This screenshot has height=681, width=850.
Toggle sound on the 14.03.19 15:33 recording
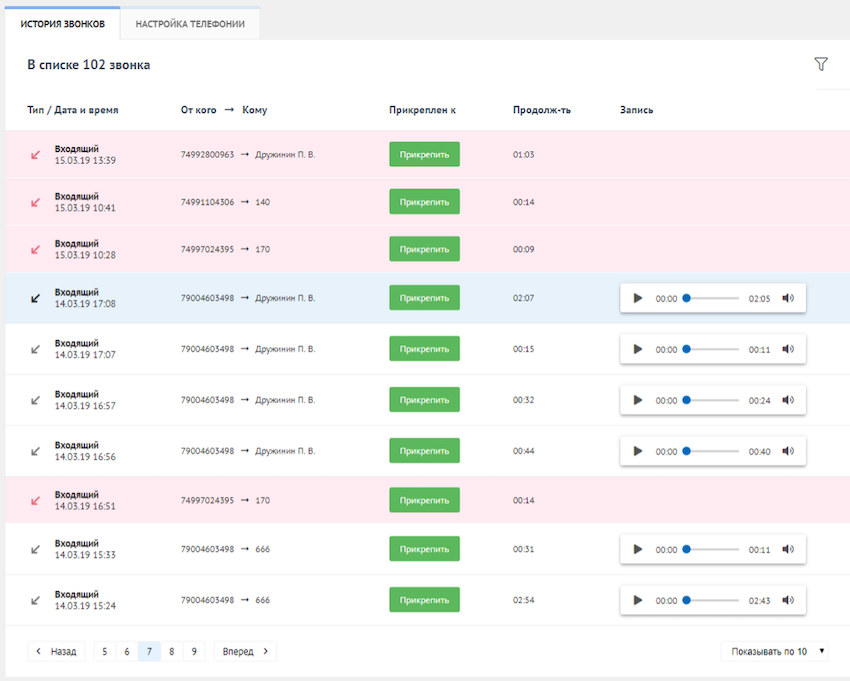coord(788,549)
